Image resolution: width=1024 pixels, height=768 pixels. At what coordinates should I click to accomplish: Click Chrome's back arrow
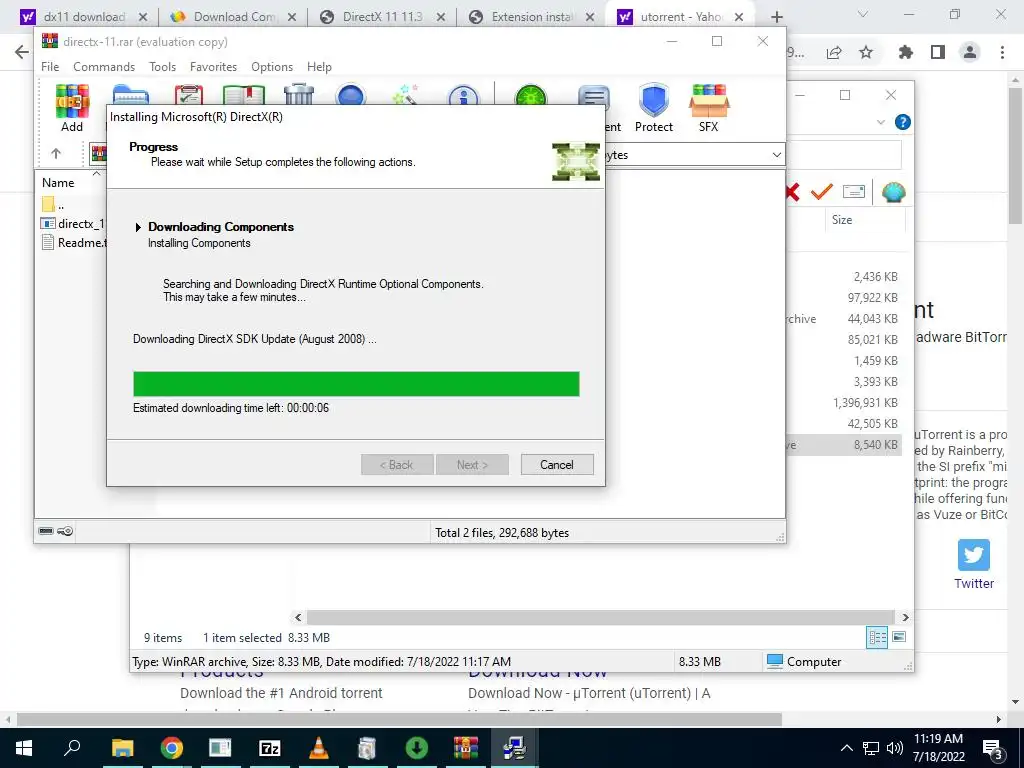tap(22, 52)
